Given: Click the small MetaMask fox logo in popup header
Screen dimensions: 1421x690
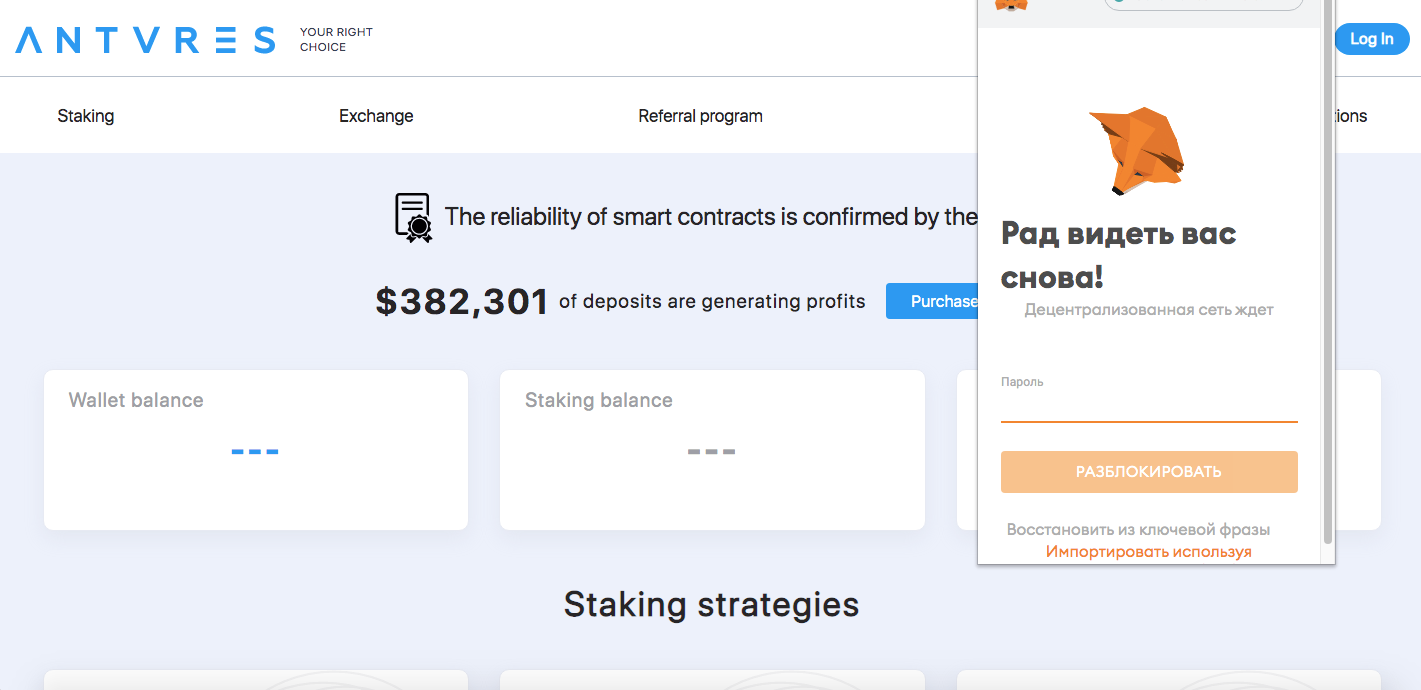Looking at the screenshot, I should 1012,5.
